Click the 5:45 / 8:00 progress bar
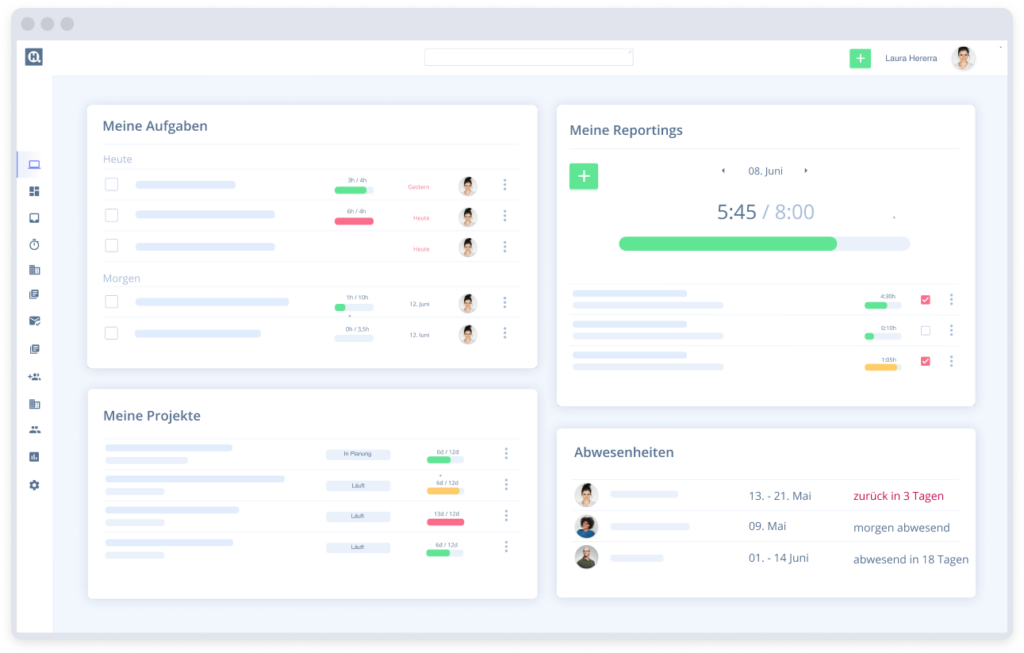The image size is (1024, 653). [x=764, y=244]
